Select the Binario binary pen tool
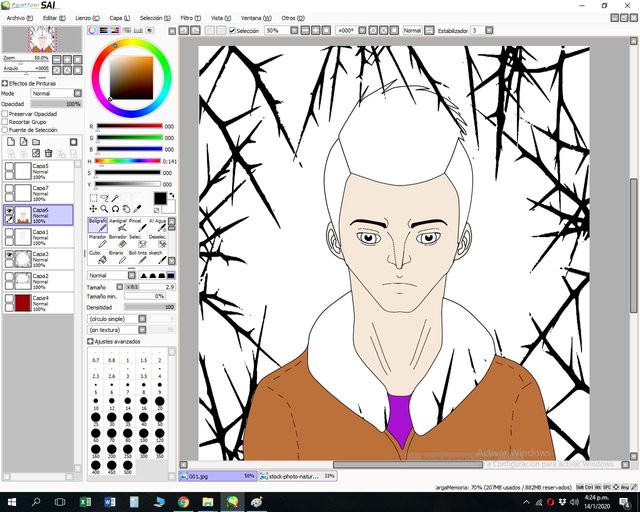The width and height of the screenshot is (640, 512). click(x=118, y=257)
